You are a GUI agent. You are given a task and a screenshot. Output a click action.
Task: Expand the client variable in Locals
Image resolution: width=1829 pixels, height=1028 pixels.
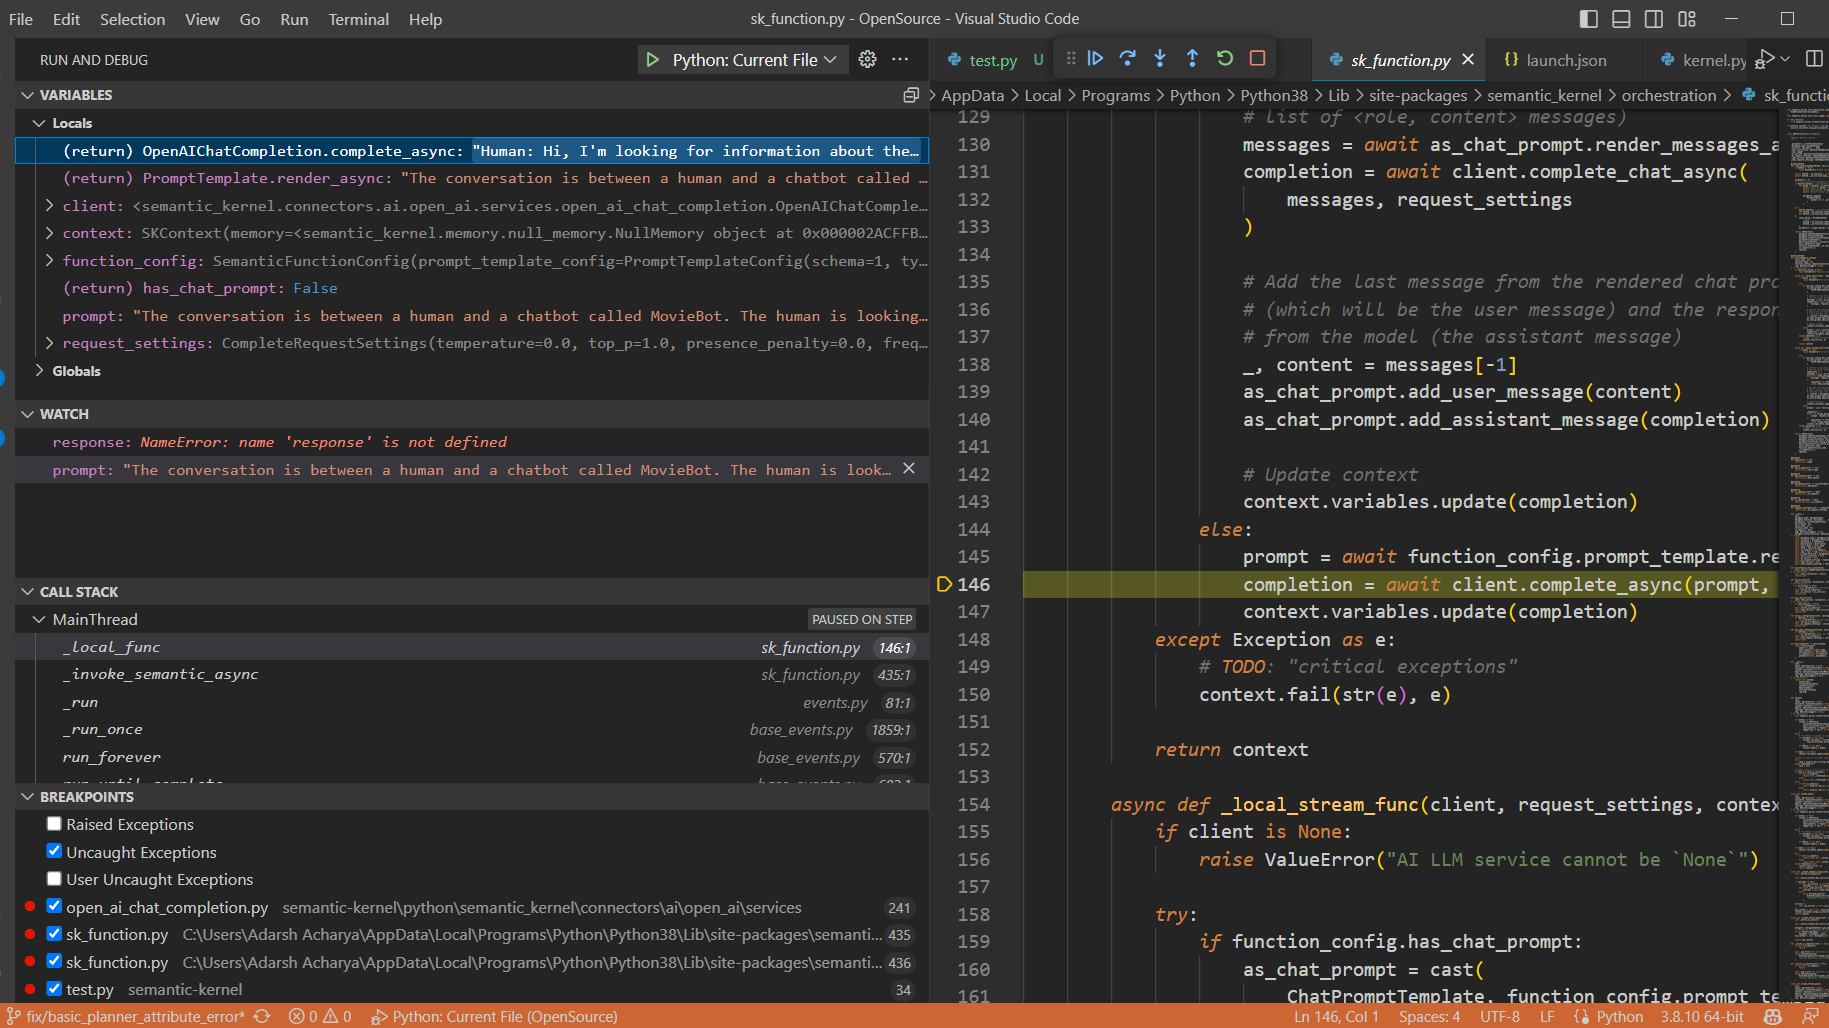48,205
